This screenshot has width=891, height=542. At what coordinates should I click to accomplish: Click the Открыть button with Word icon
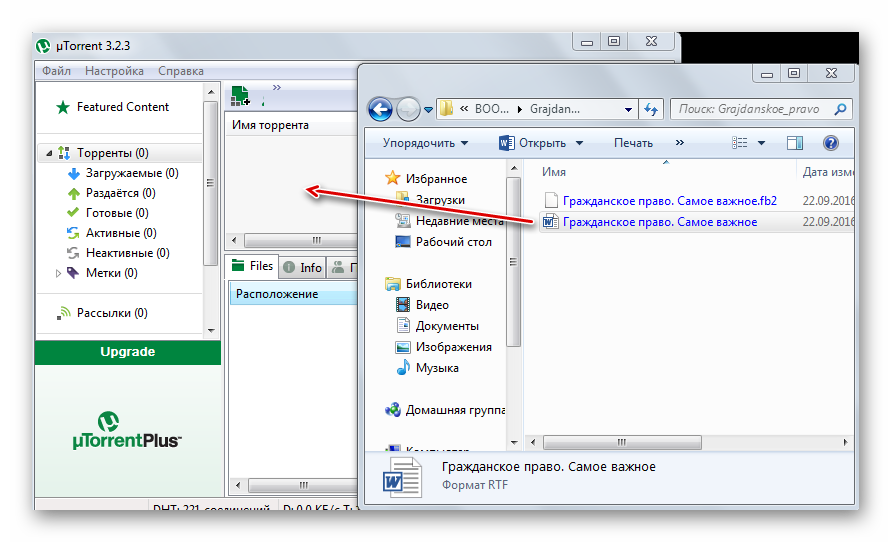[x=532, y=143]
